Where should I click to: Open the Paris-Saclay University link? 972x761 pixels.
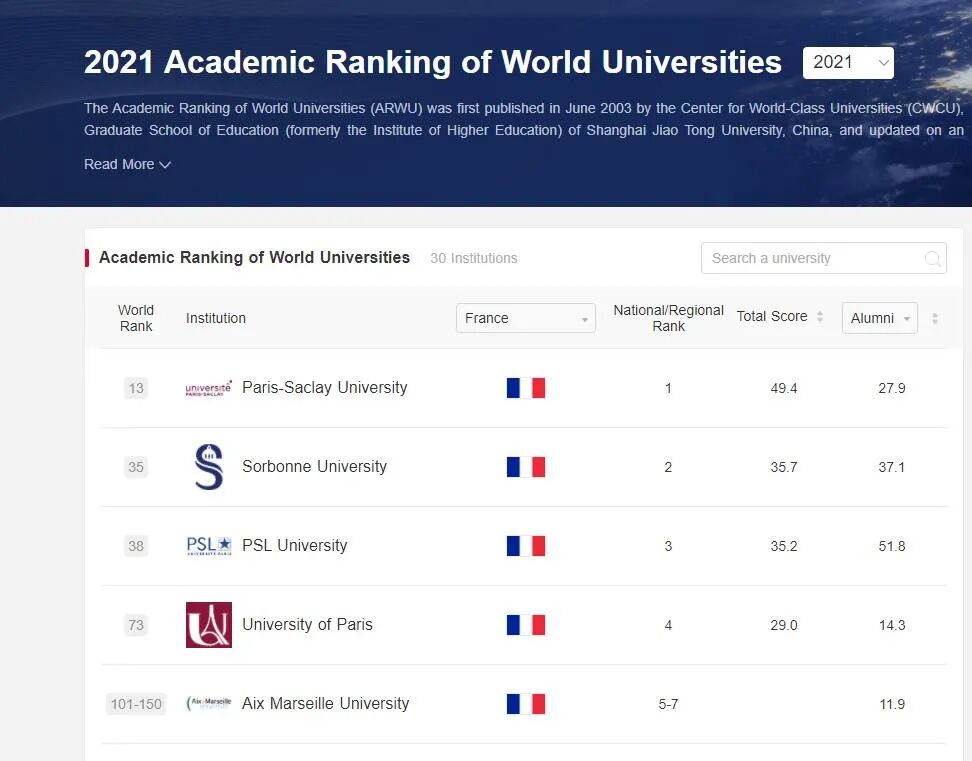324,387
